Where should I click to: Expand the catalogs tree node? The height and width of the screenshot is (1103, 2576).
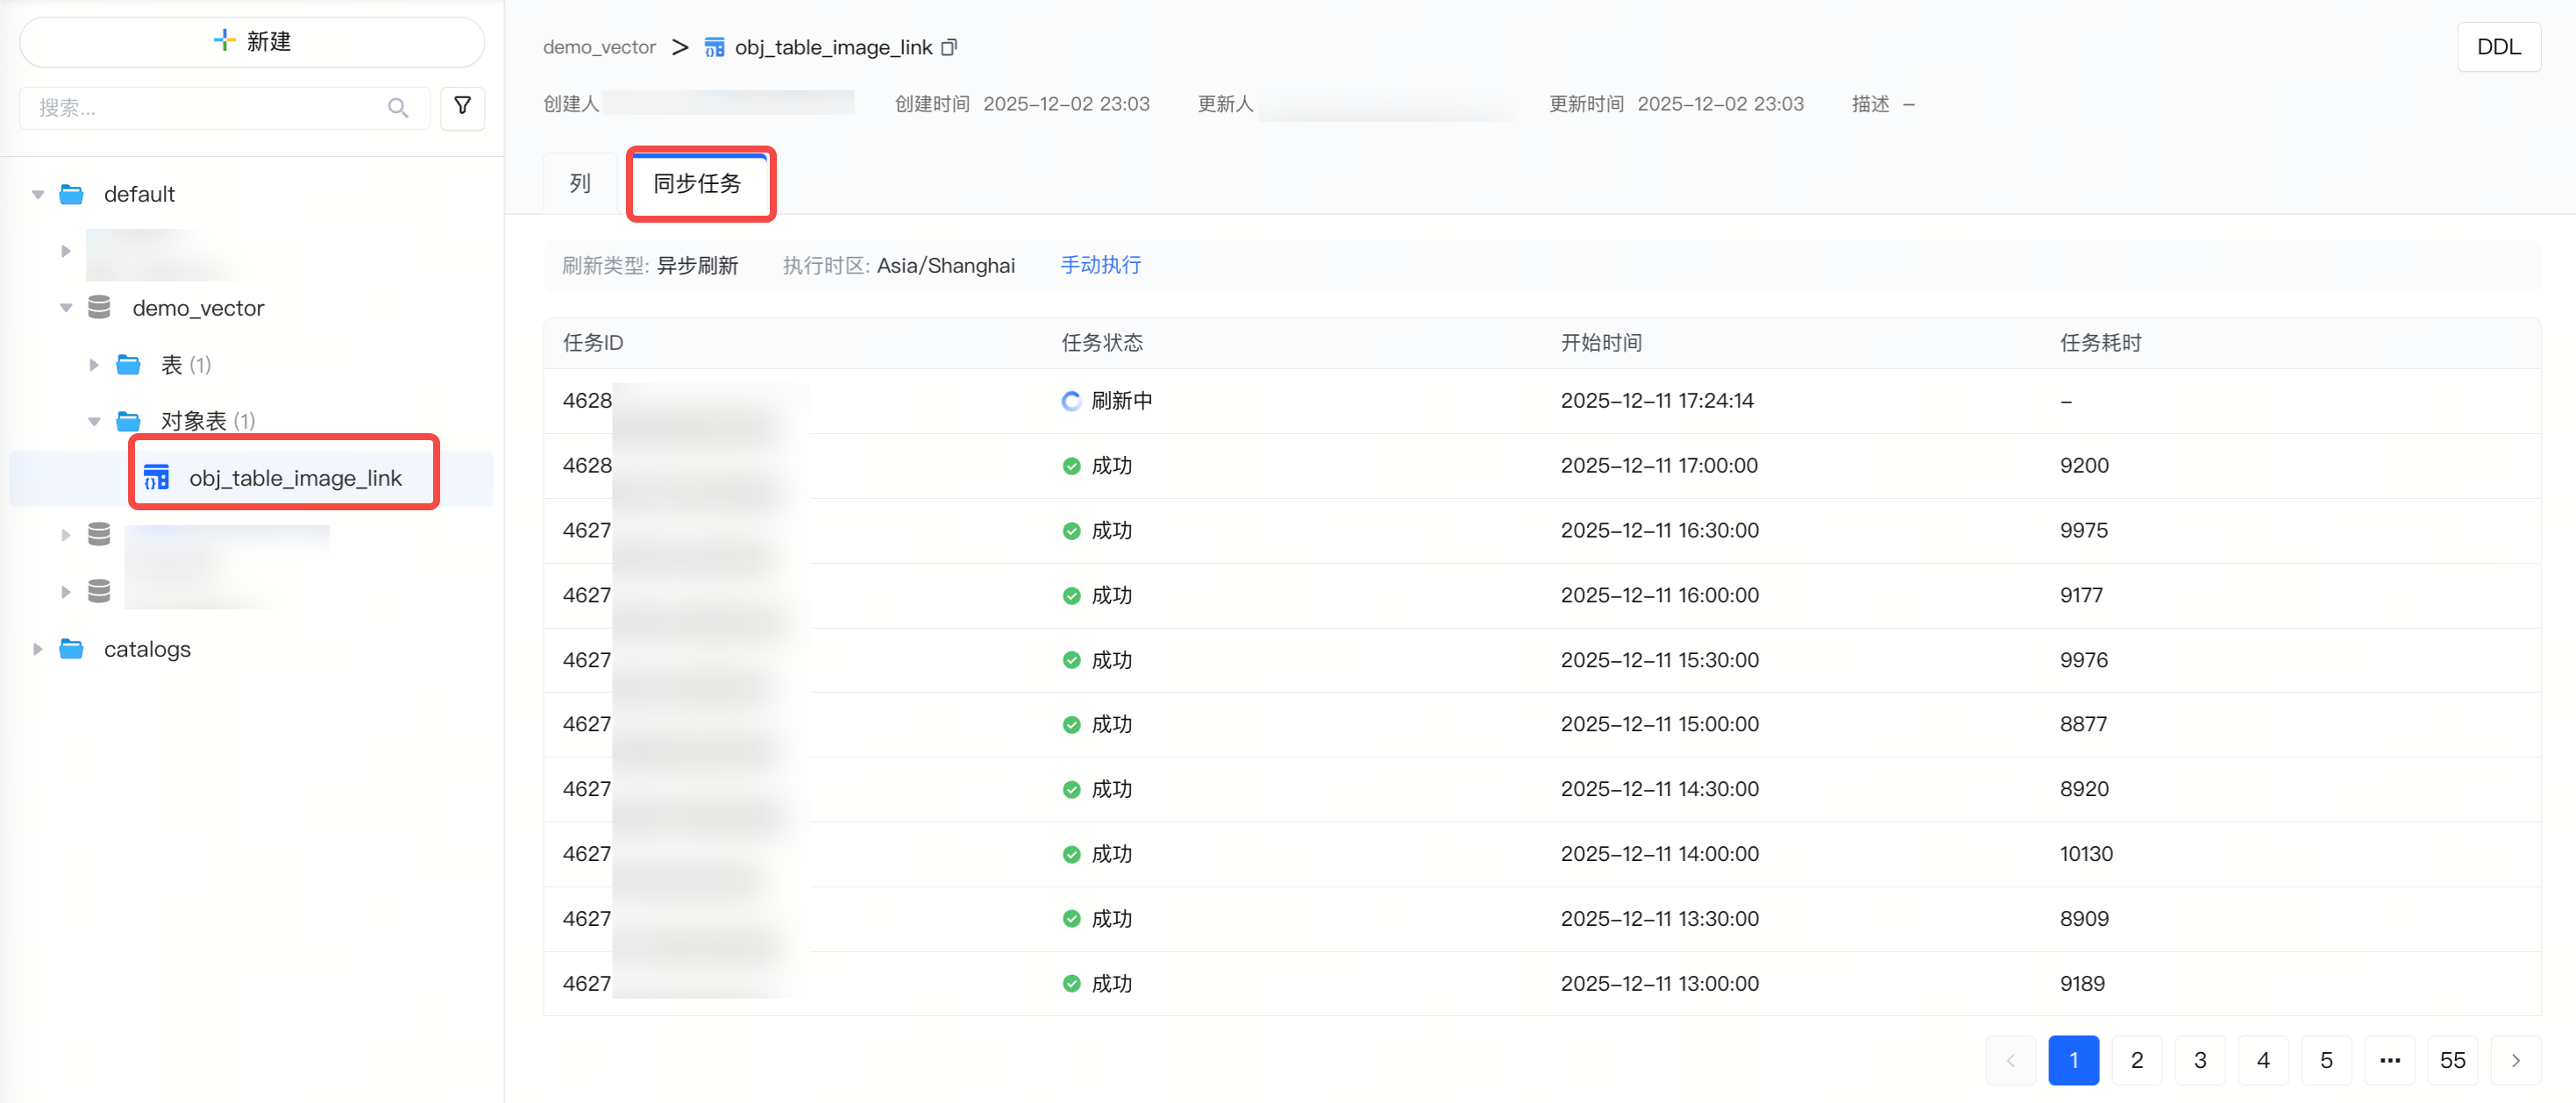[38, 648]
